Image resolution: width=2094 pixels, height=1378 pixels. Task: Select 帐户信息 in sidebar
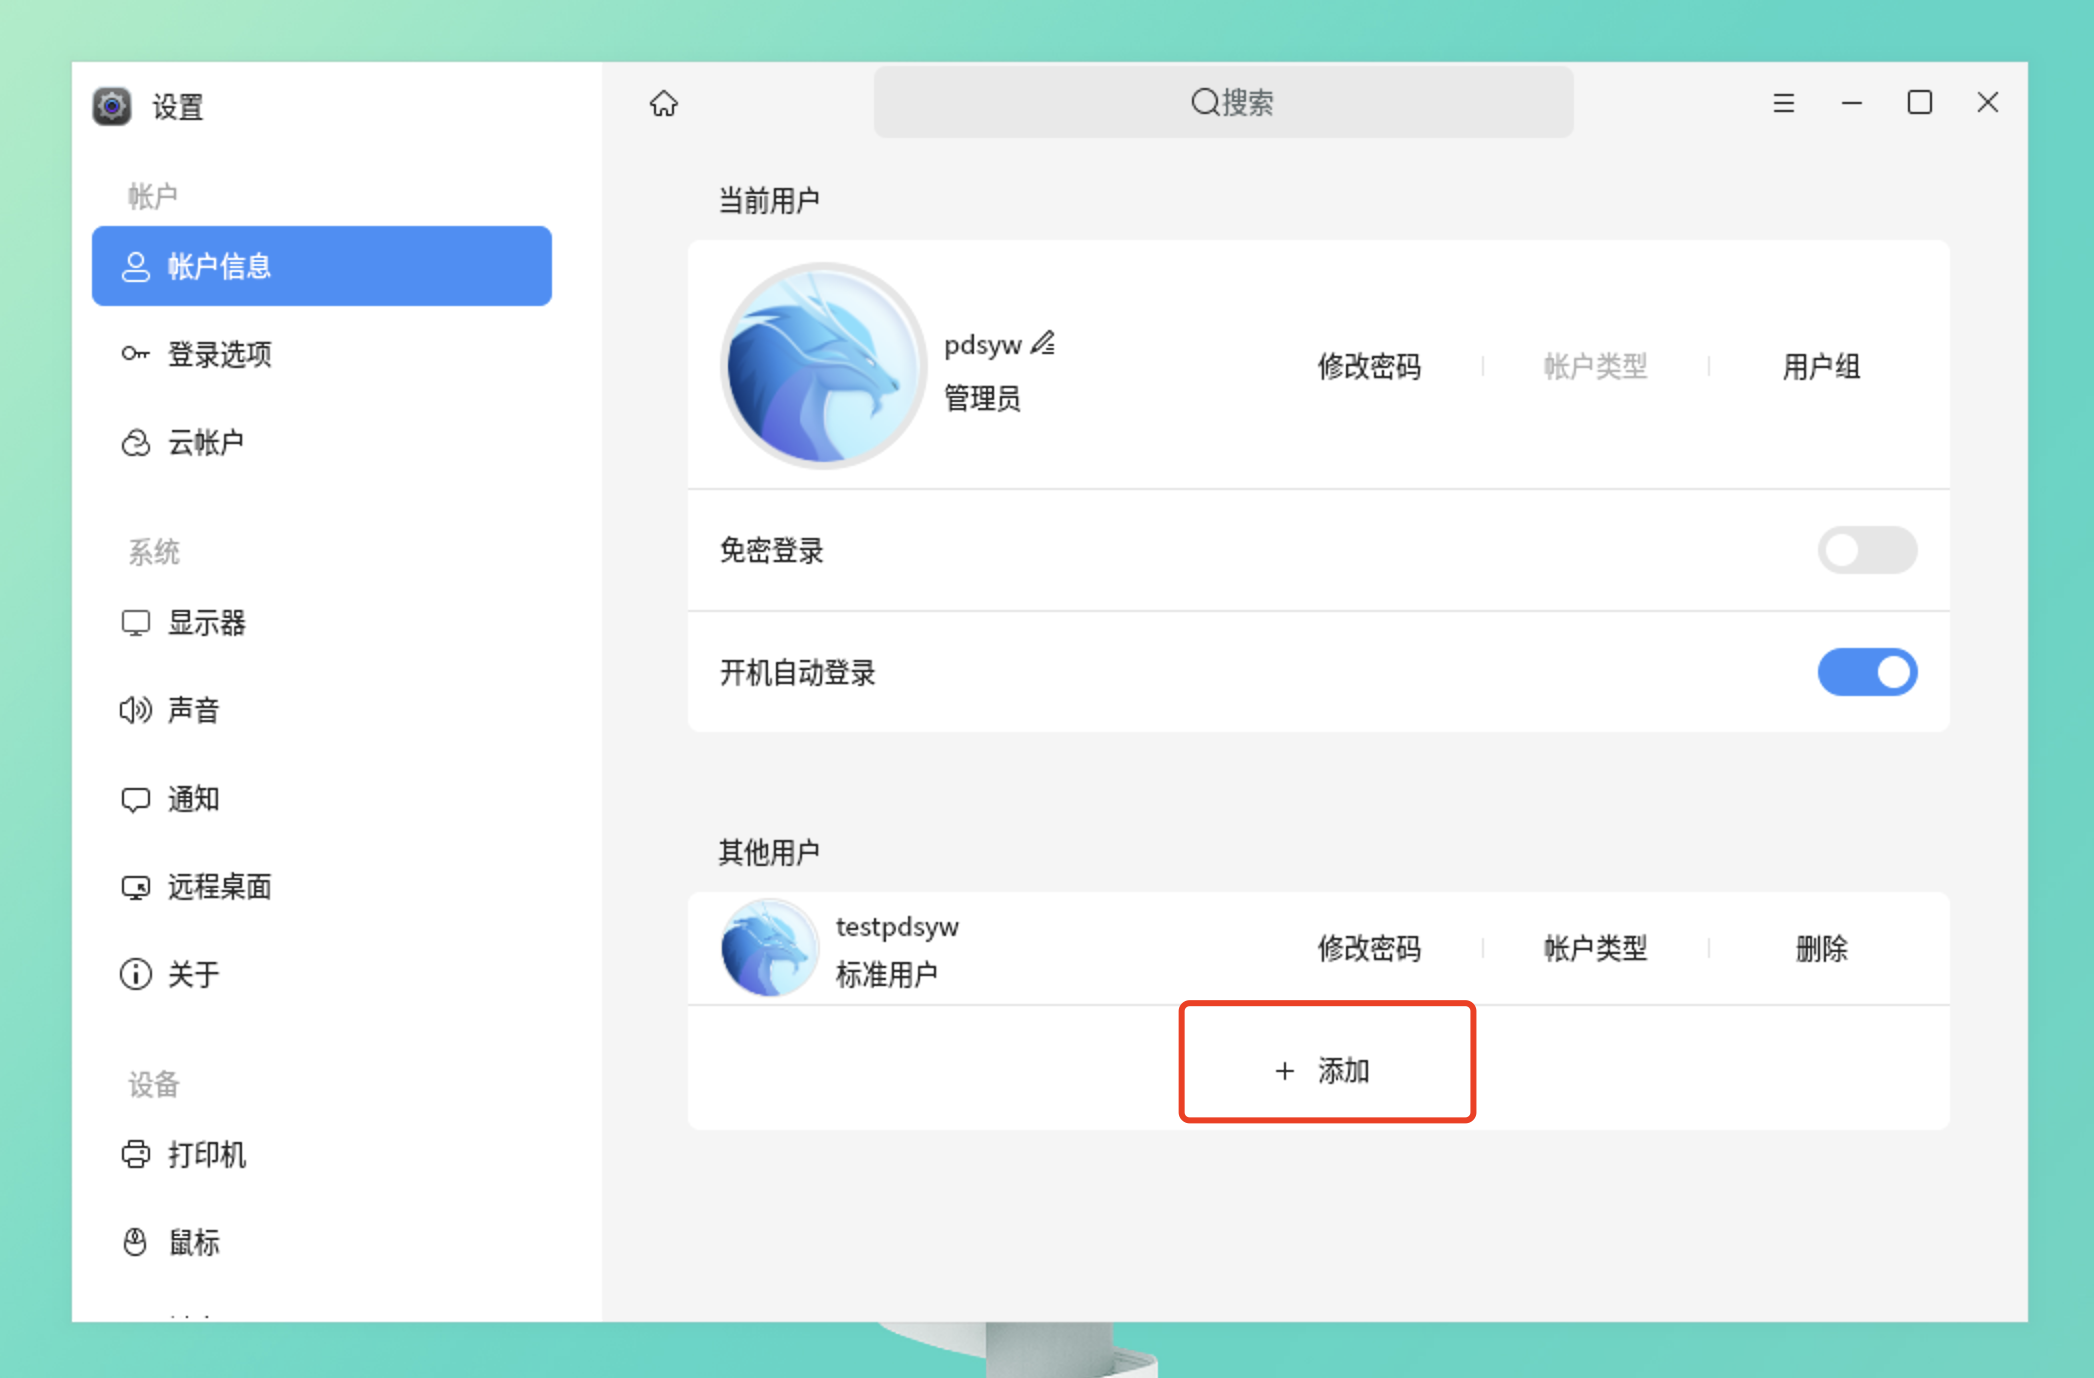[321, 266]
